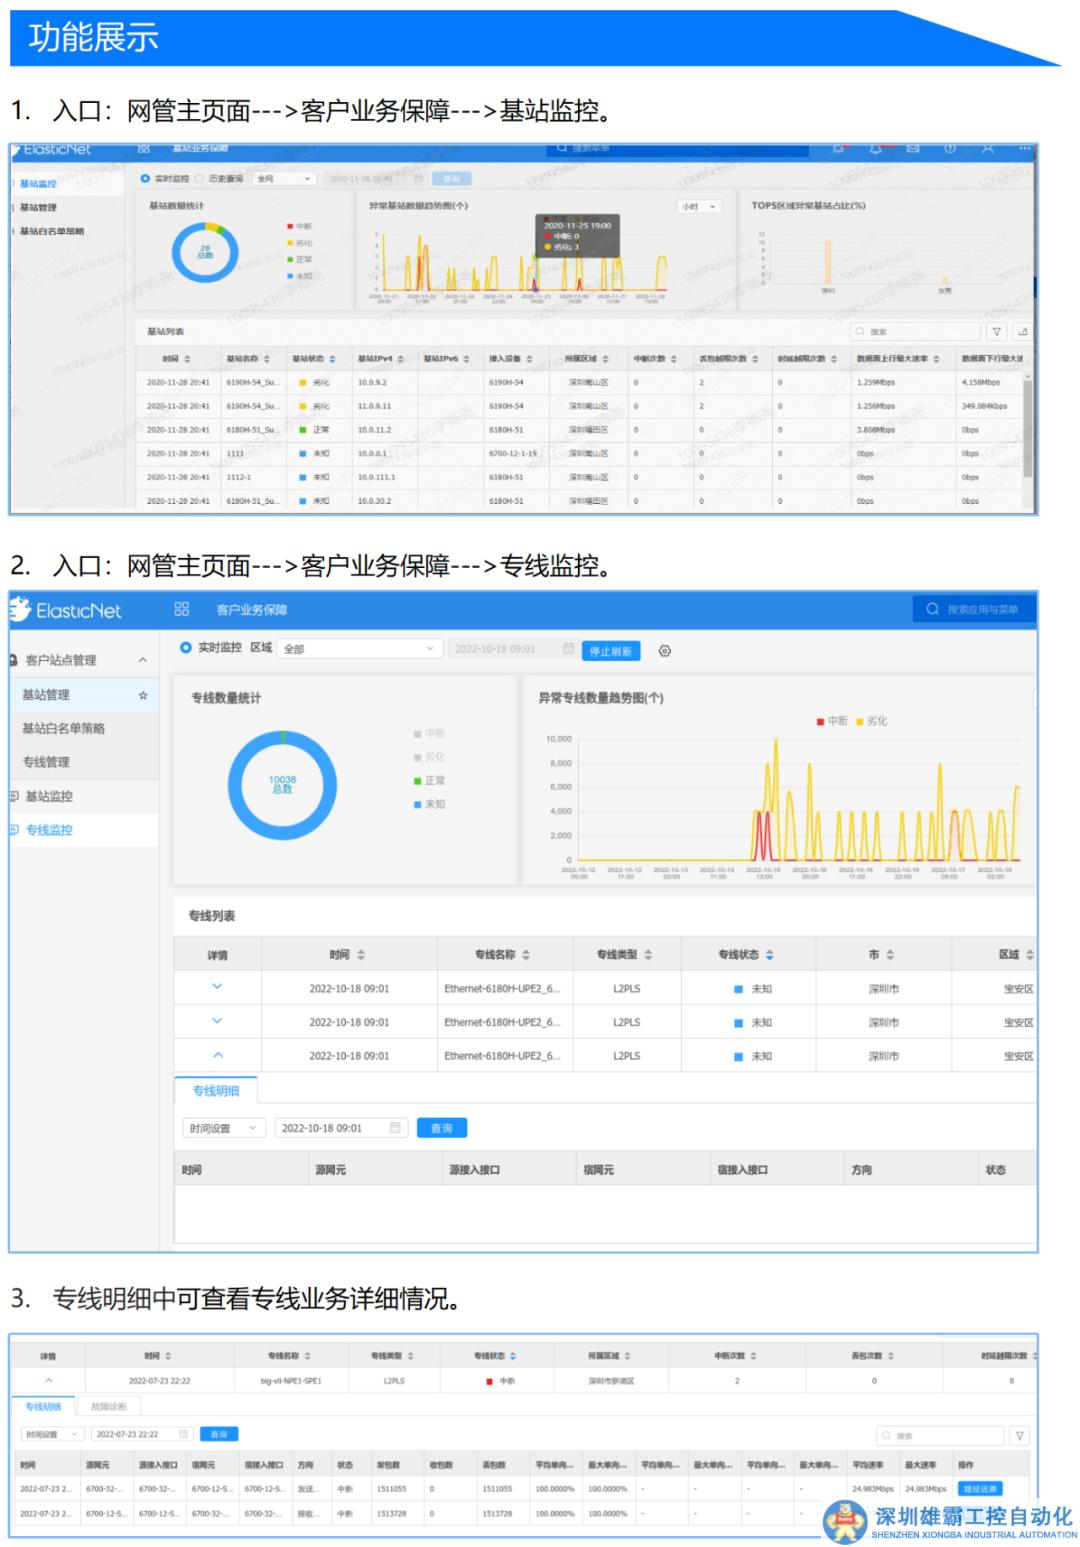The width and height of the screenshot is (1080, 1547).
Task: Toggle the 正常 legend in 专线数量统计
Action: (429, 780)
